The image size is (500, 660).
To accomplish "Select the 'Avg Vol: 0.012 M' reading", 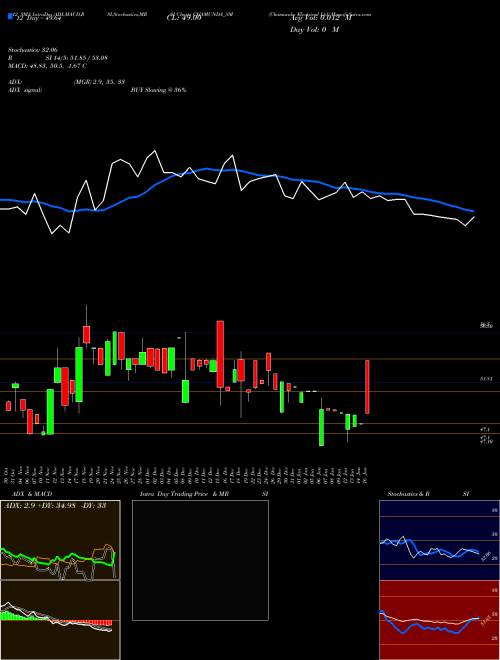I will point(320,19).
